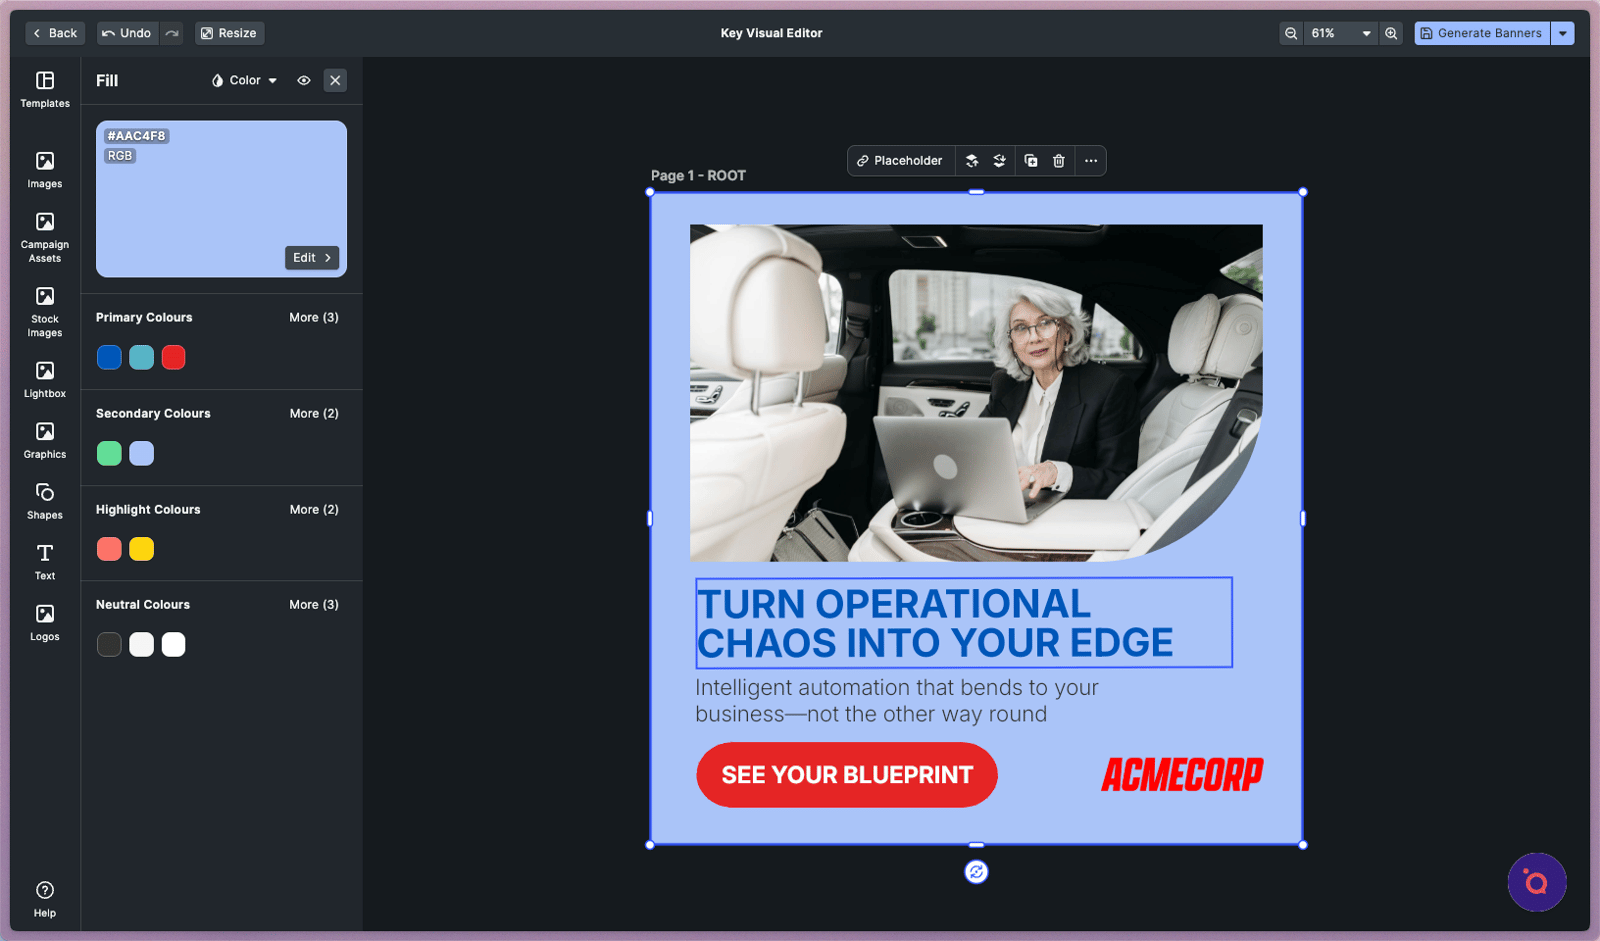The width and height of the screenshot is (1600, 941).
Task: Expand Generate Banners dropdown arrow
Action: coord(1563,33)
